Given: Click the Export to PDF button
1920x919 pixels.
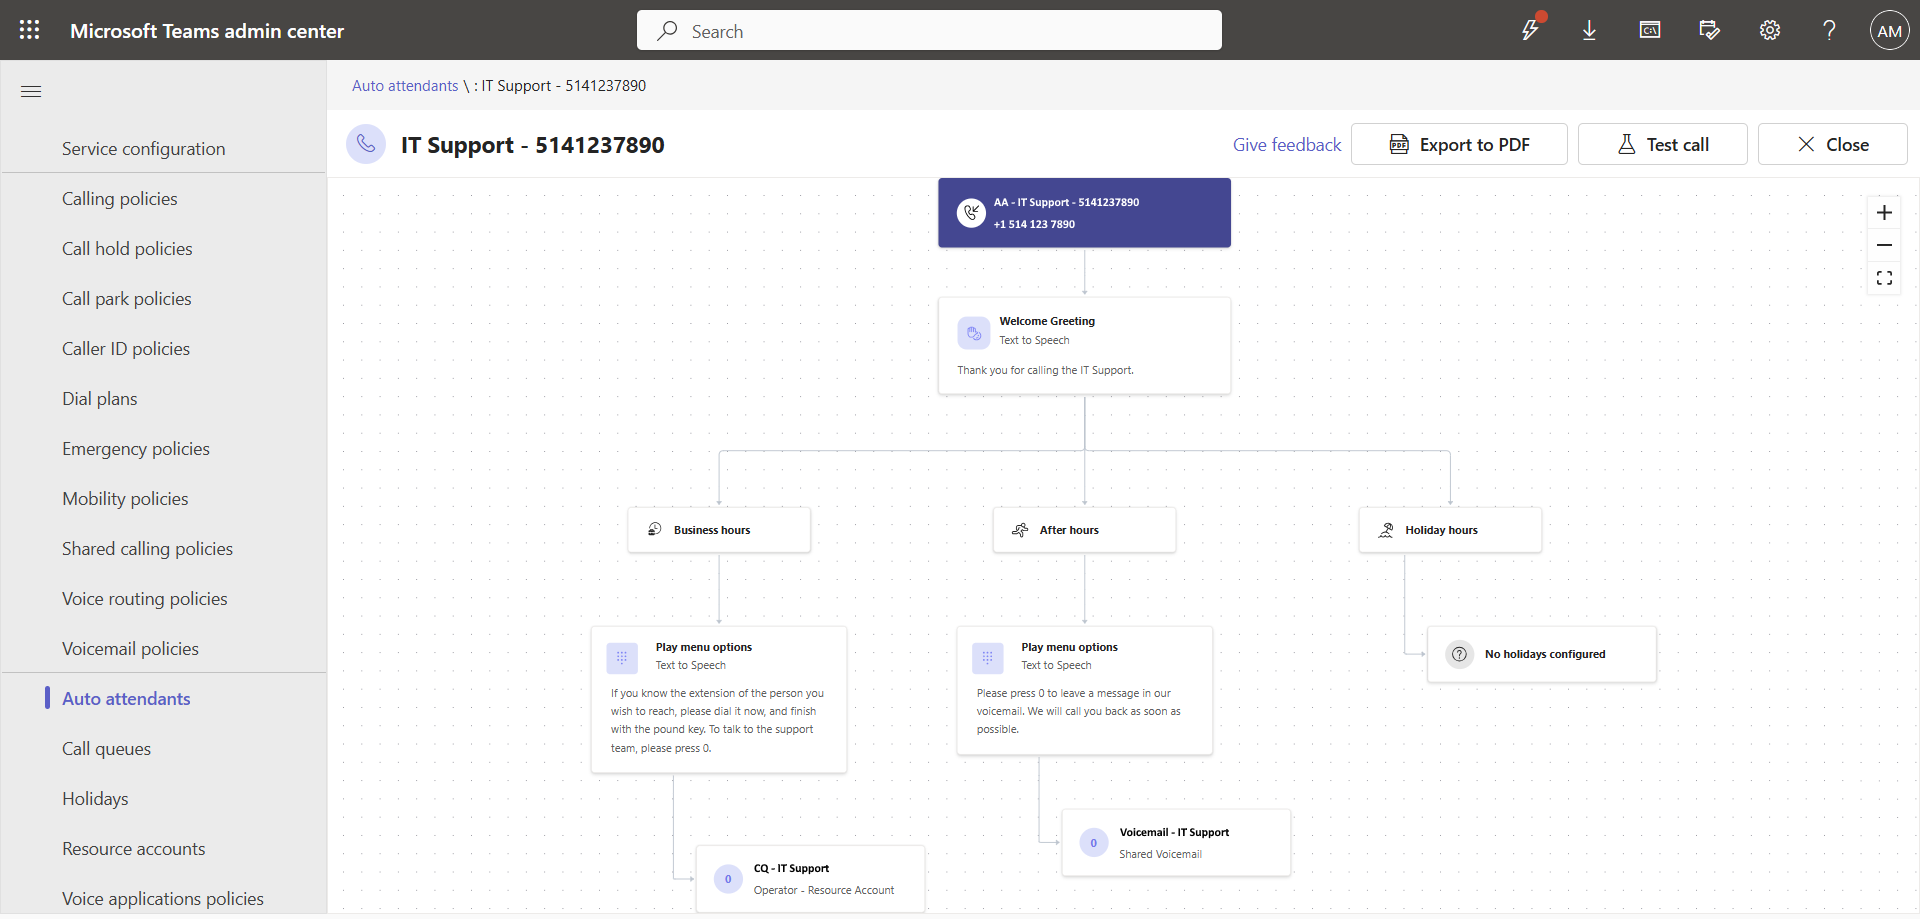Looking at the screenshot, I should 1459,144.
